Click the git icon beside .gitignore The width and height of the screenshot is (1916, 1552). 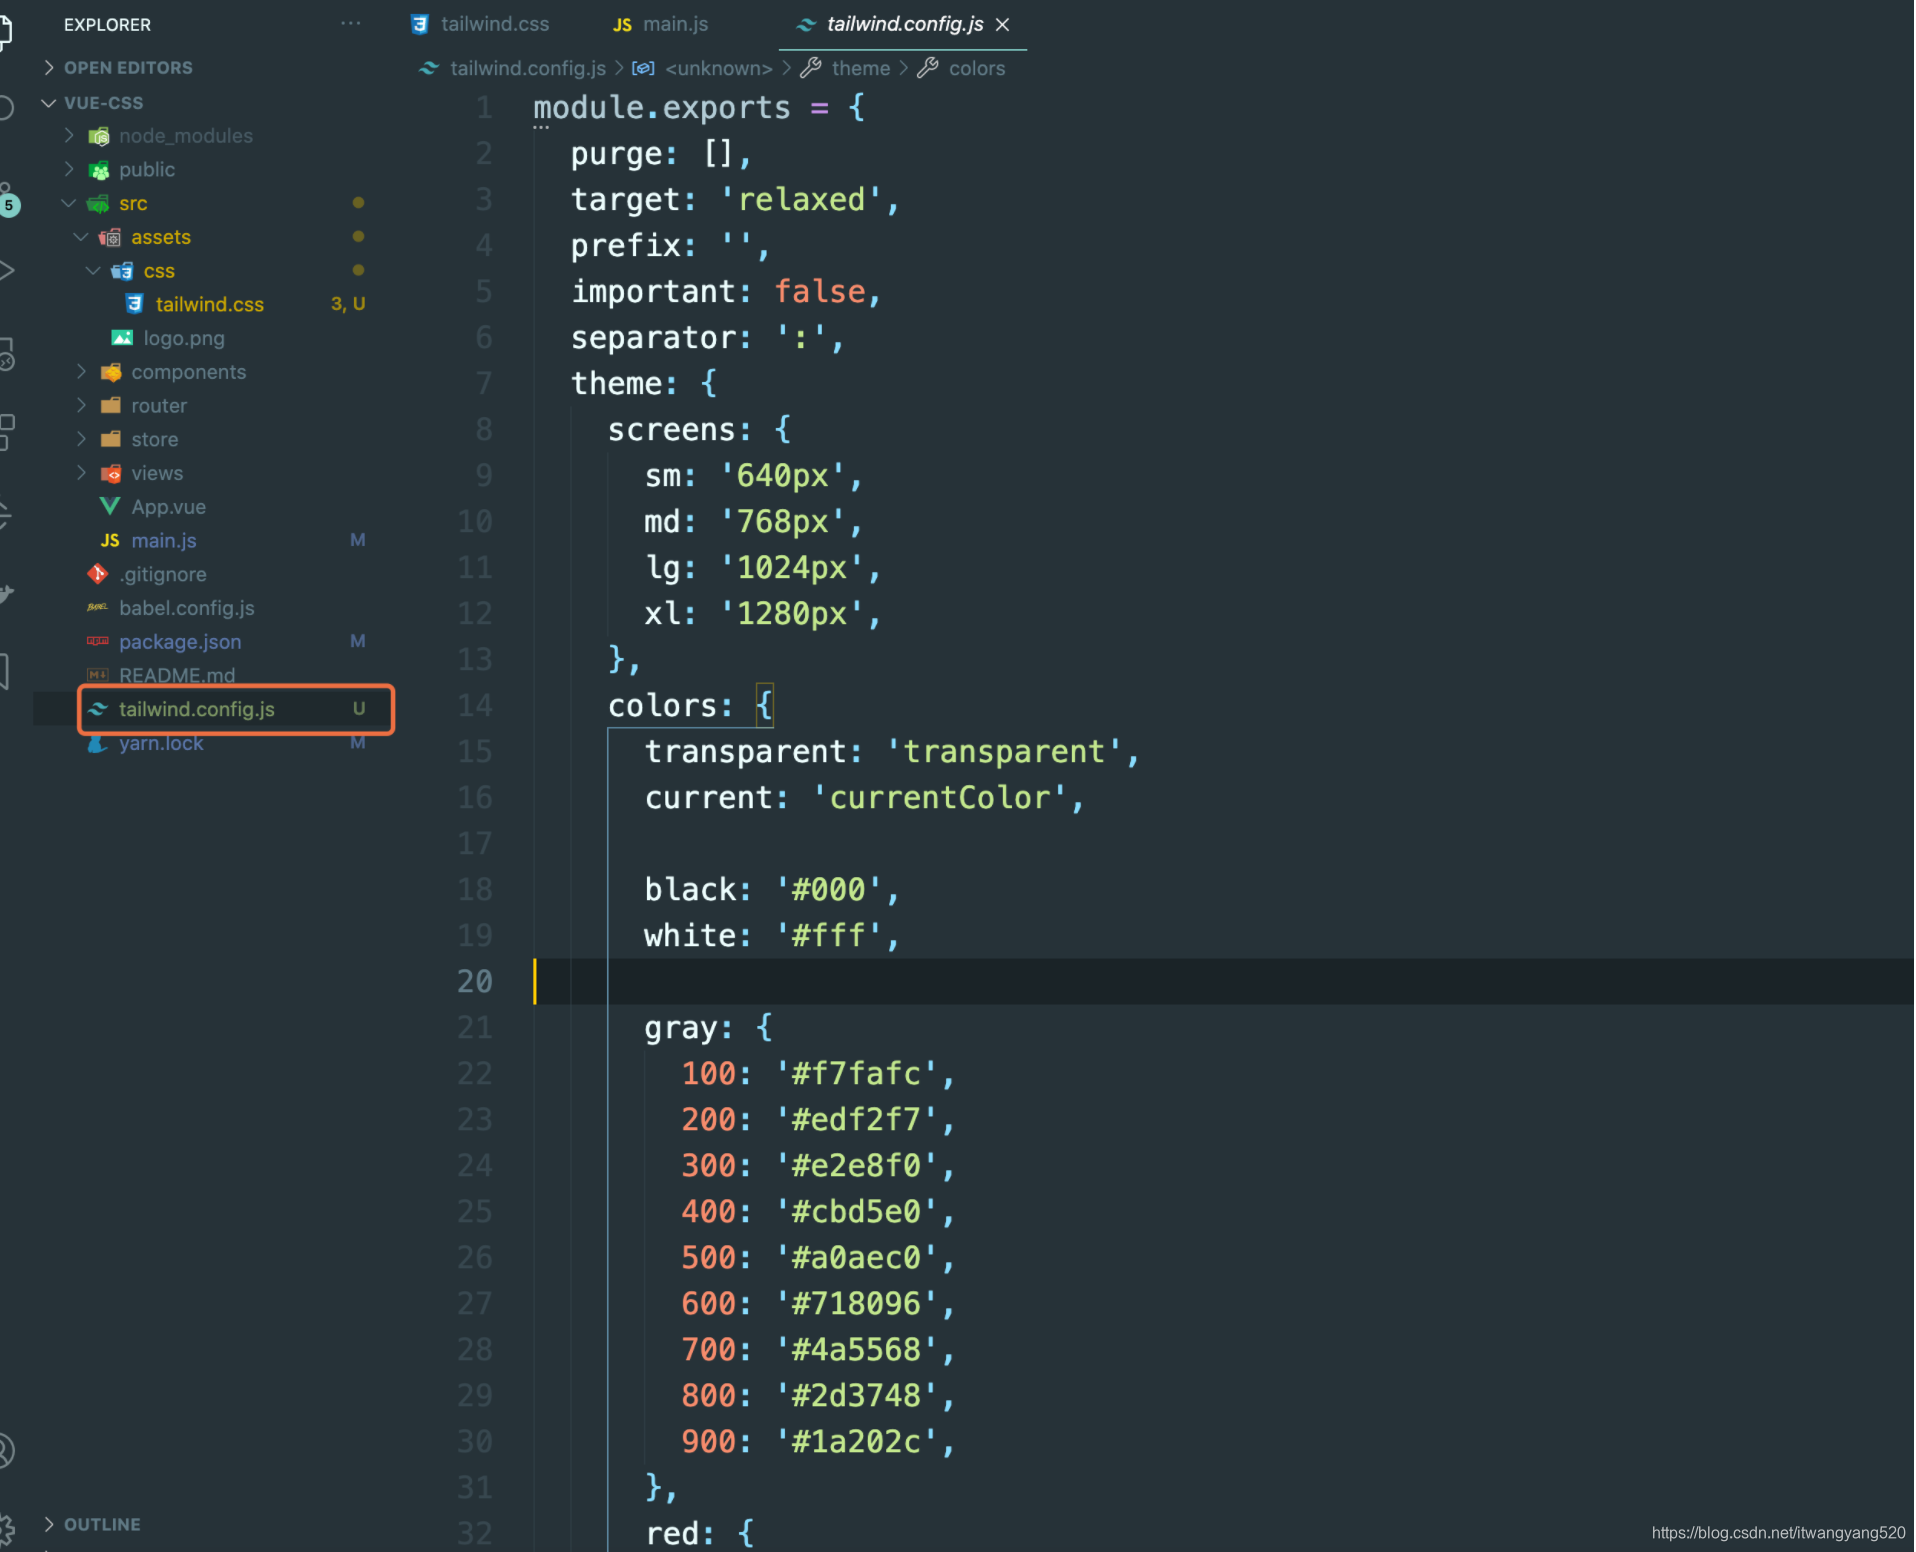pos(97,574)
